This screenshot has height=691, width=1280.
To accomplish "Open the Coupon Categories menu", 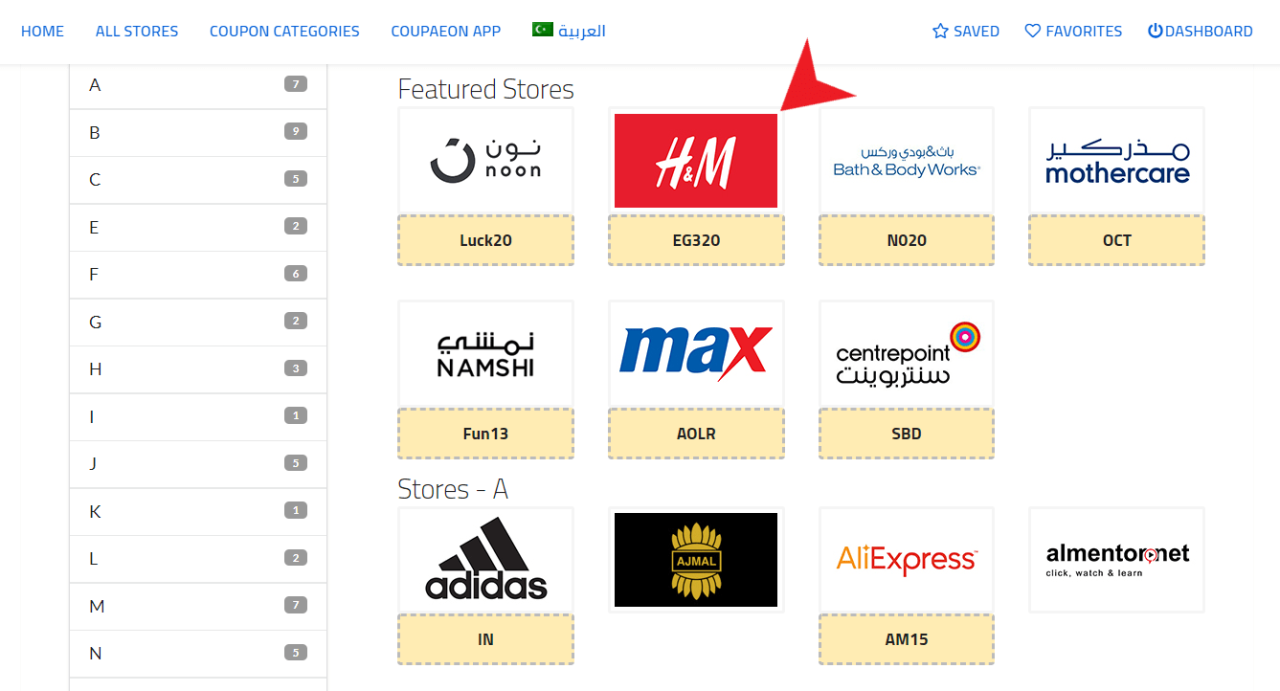I will pos(284,31).
